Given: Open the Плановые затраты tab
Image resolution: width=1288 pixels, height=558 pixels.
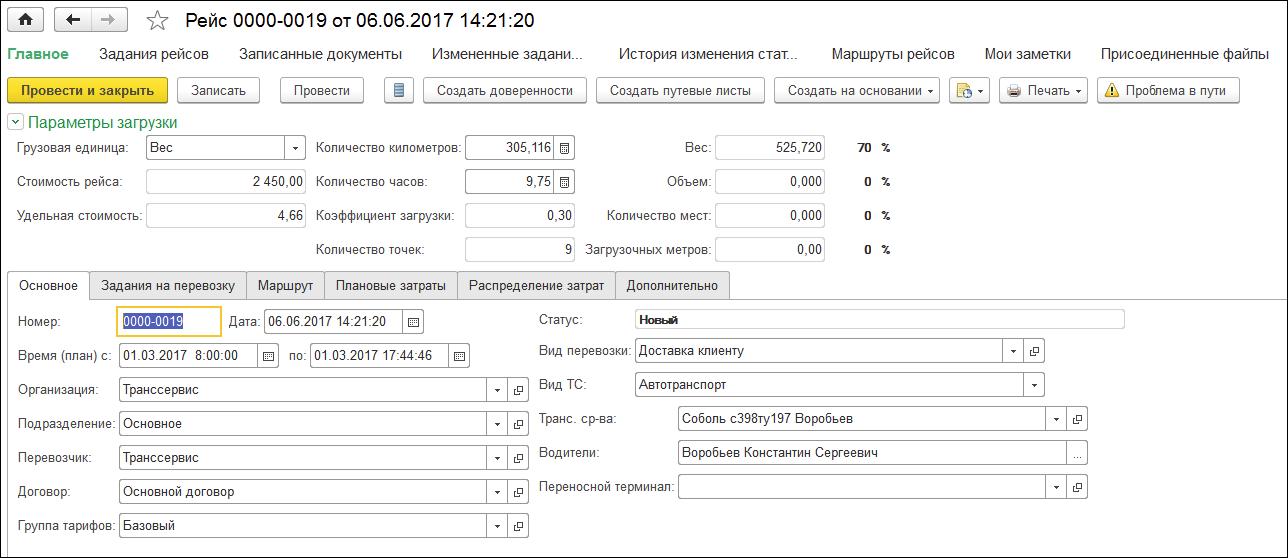Looking at the screenshot, I should pos(391,285).
